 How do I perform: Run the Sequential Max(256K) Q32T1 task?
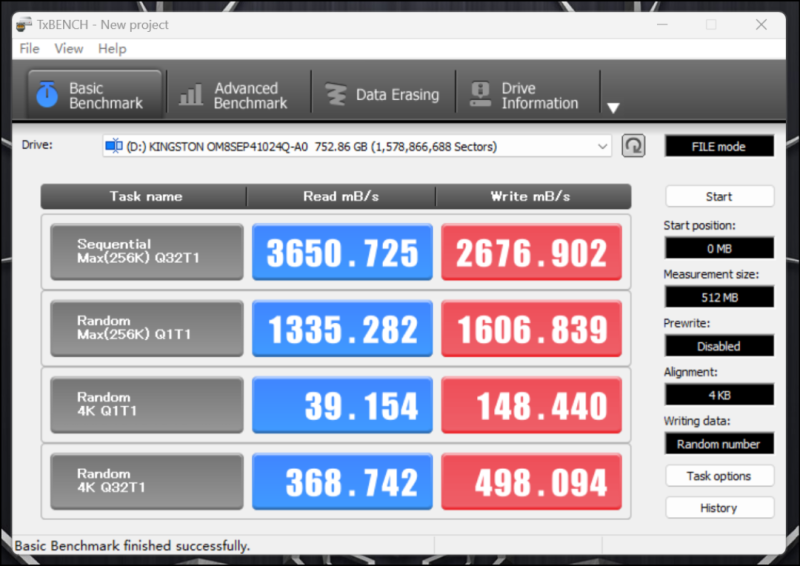[x=147, y=252]
